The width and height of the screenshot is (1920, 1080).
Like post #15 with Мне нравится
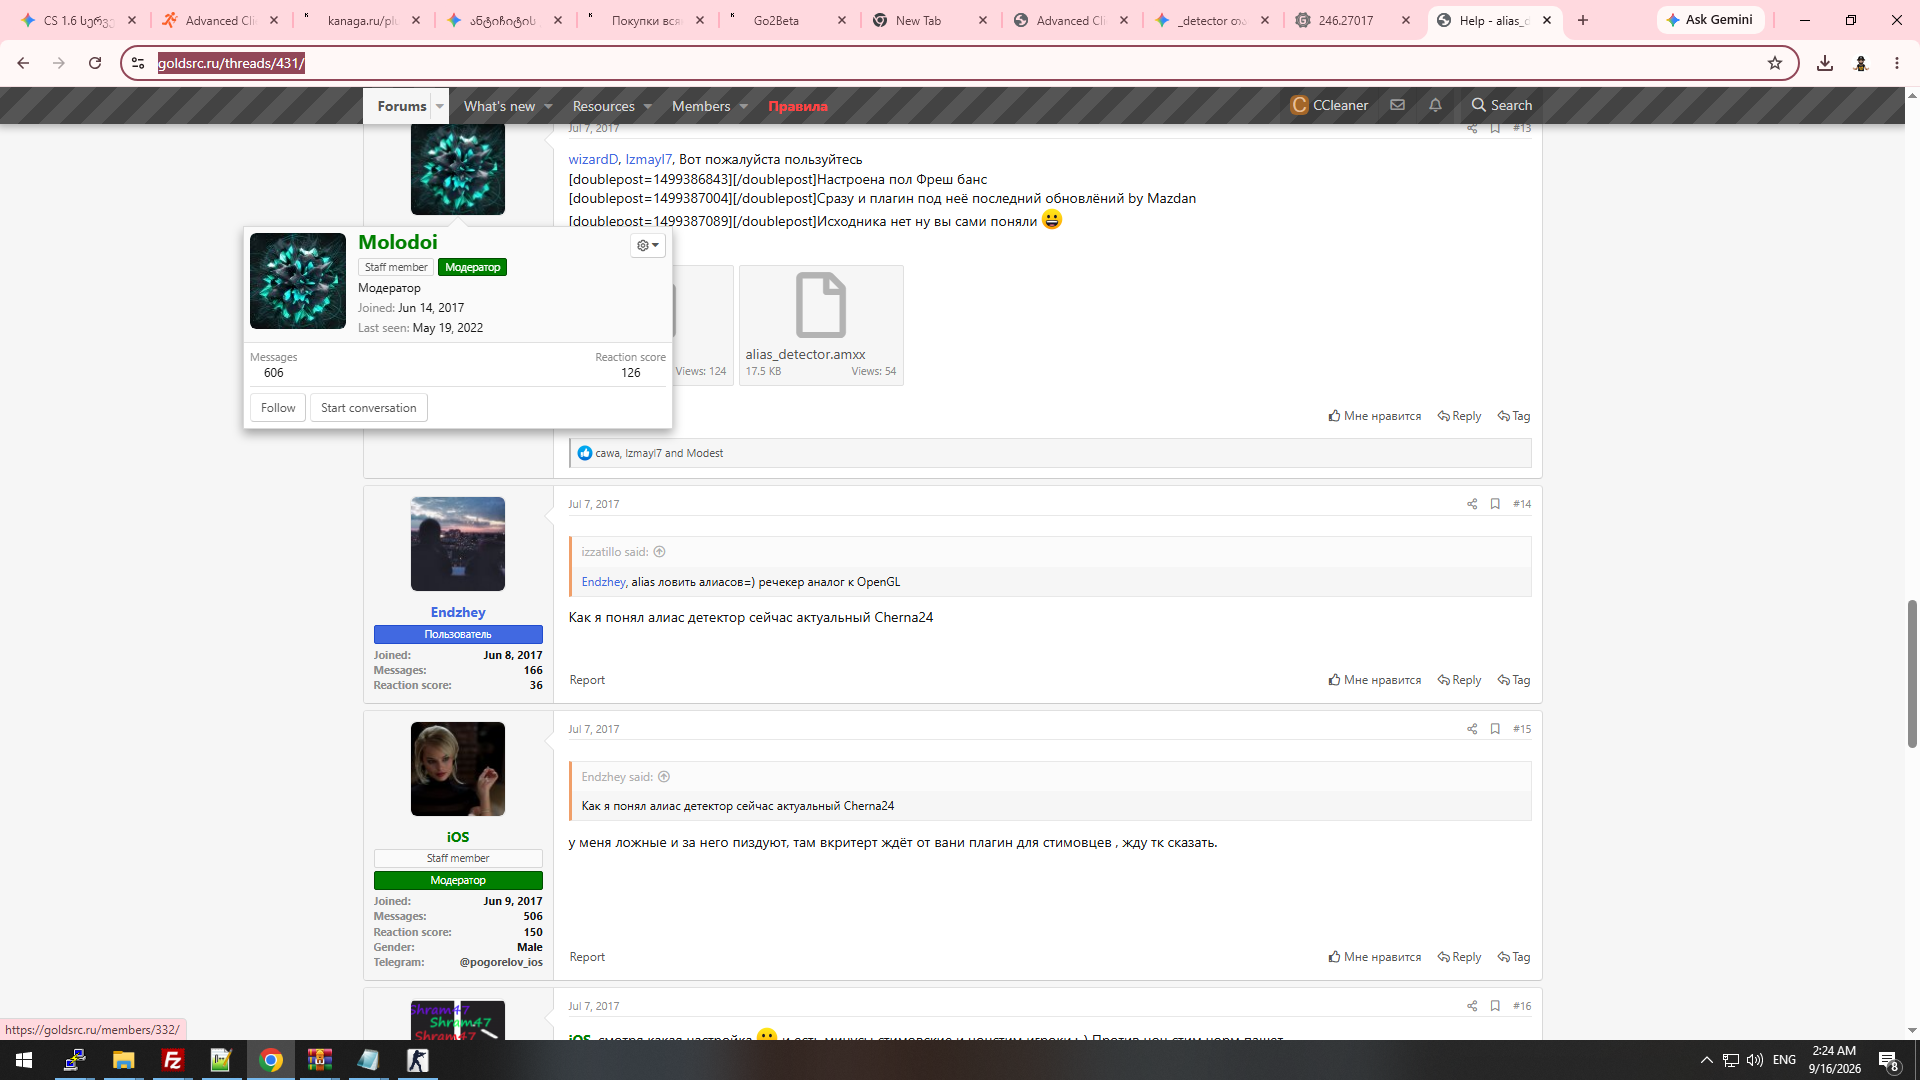pyautogui.click(x=1375, y=957)
